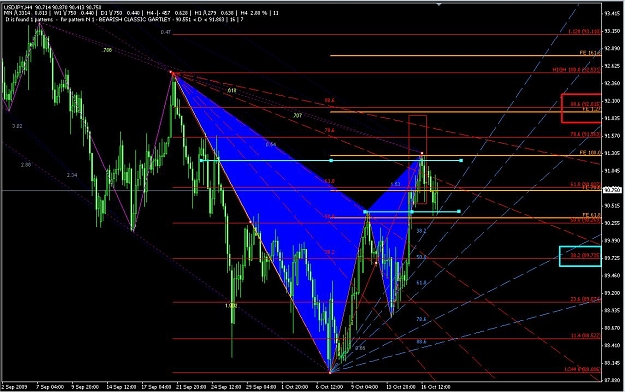This screenshot has width=625, height=392.
Task: Select the 29 Sep 04:00 time label
Action: click(x=261, y=387)
